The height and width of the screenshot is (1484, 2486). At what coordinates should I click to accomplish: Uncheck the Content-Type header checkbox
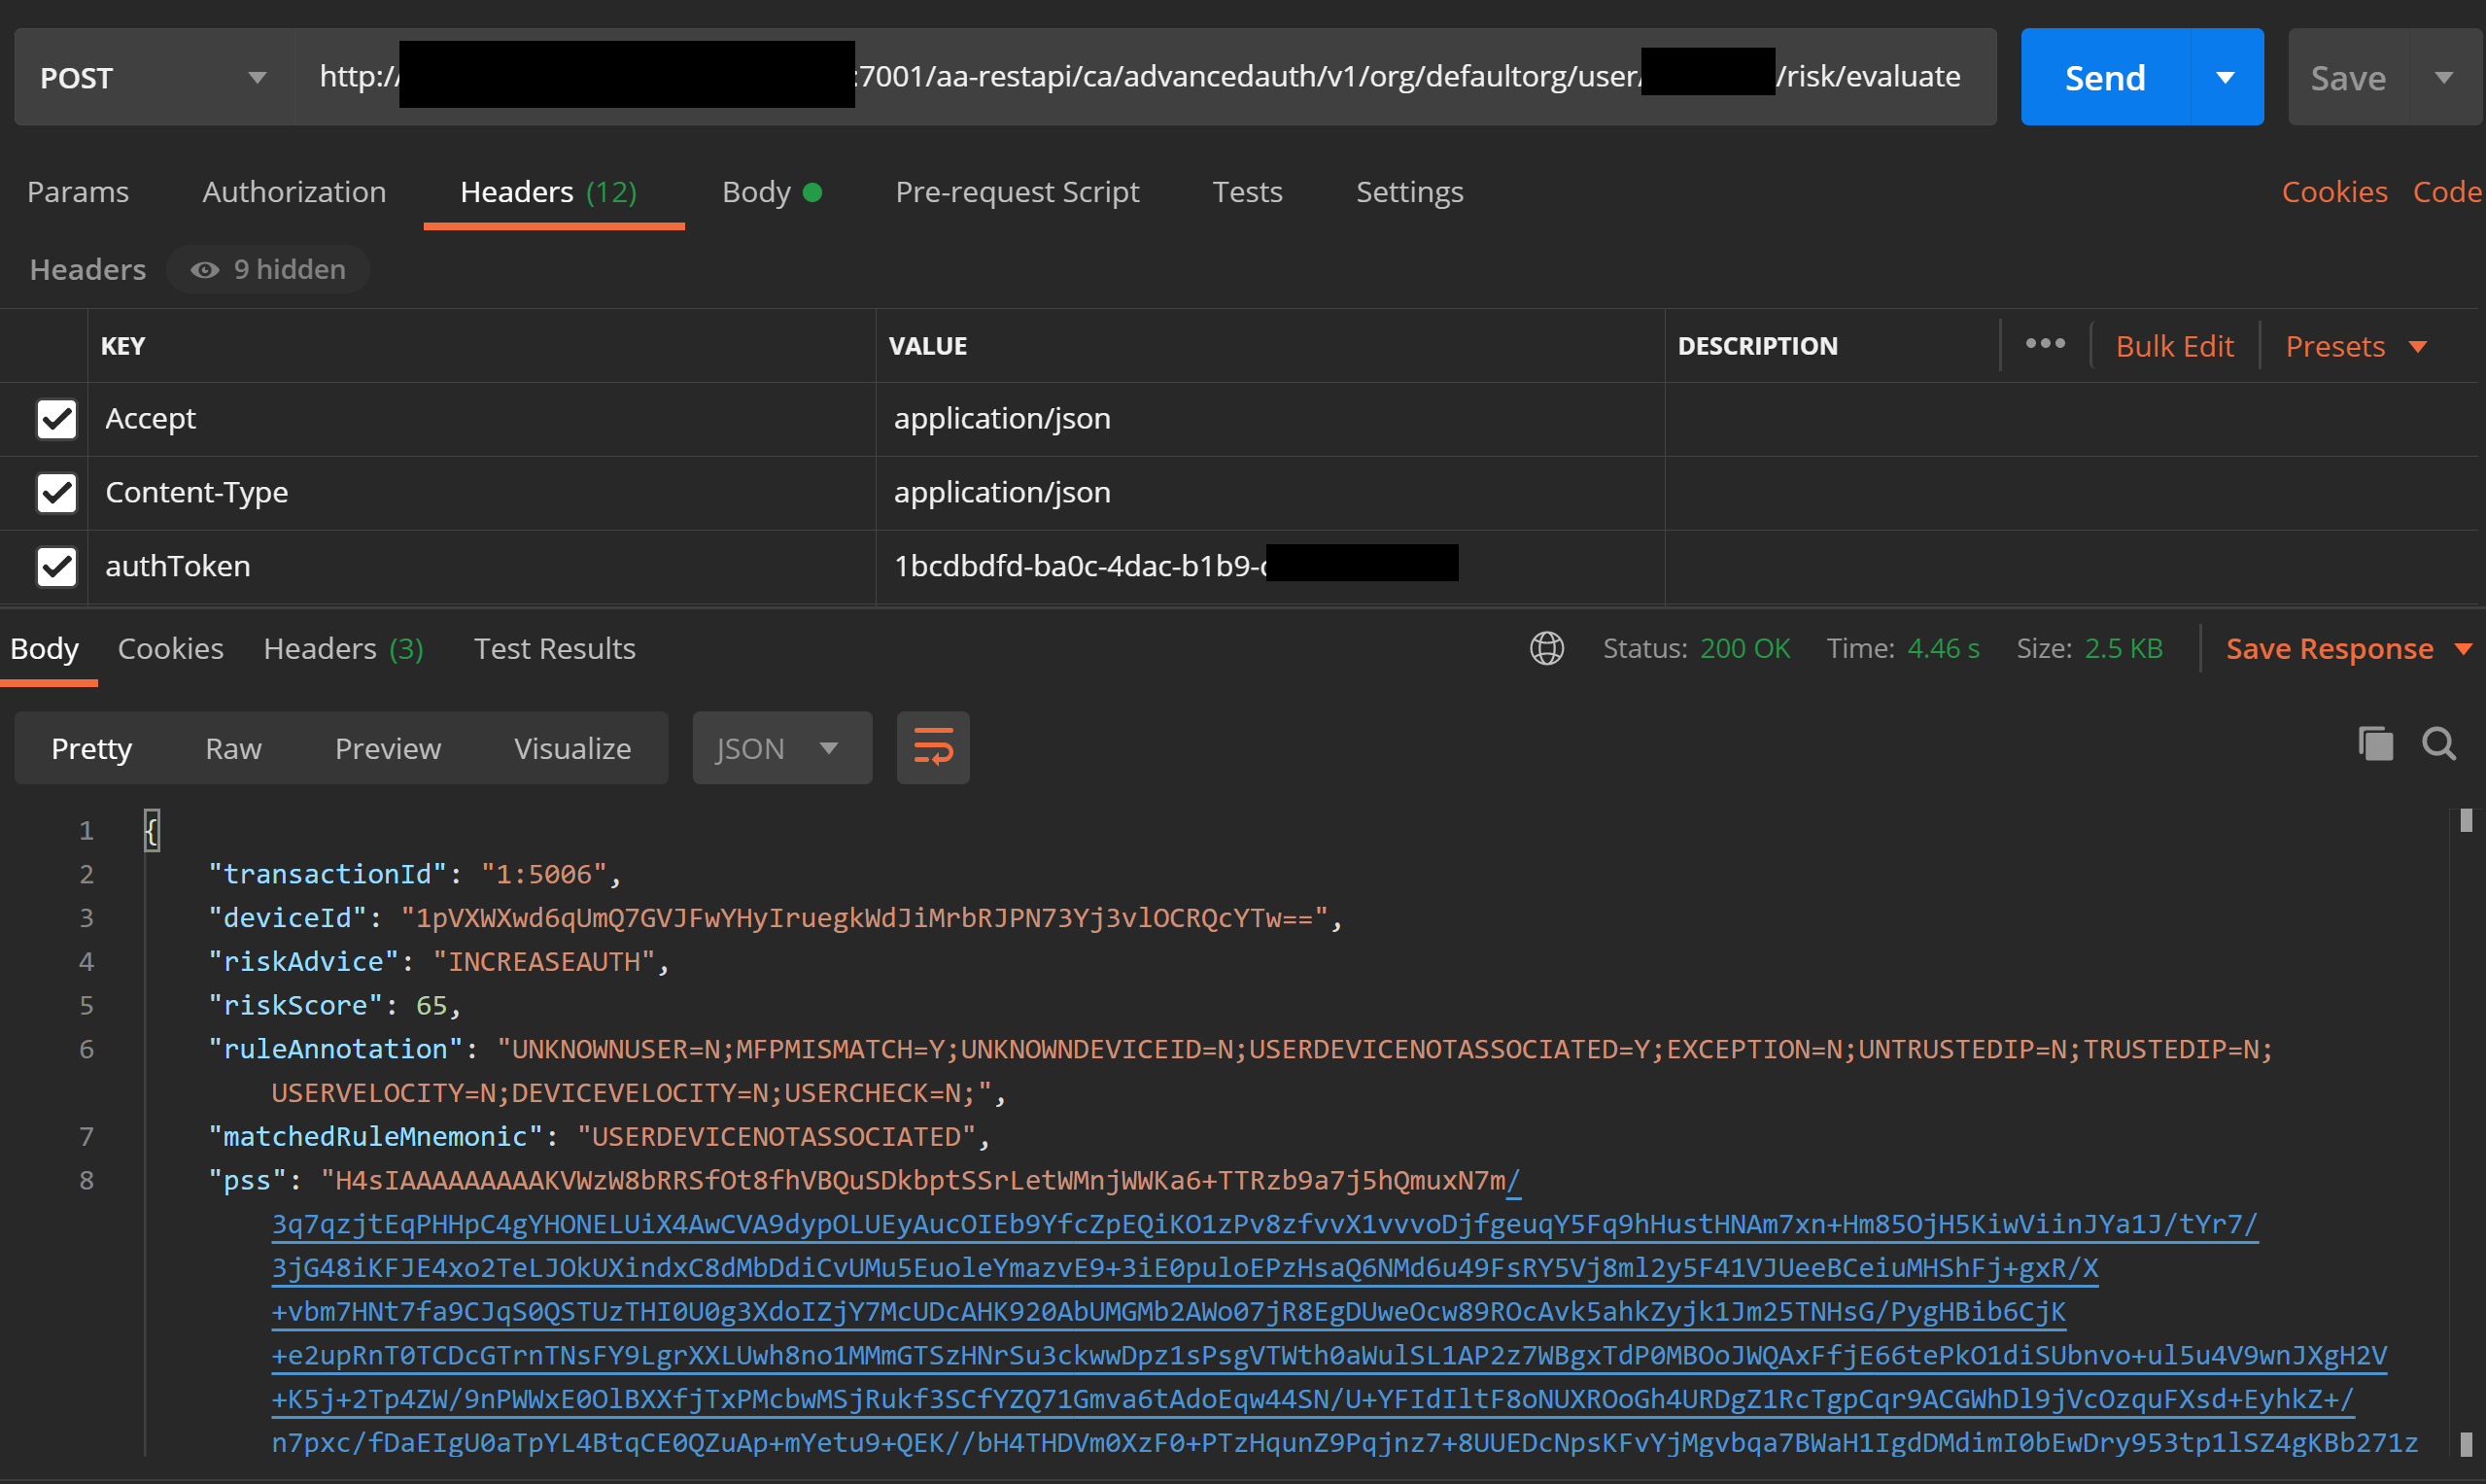[x=56, y=492]
